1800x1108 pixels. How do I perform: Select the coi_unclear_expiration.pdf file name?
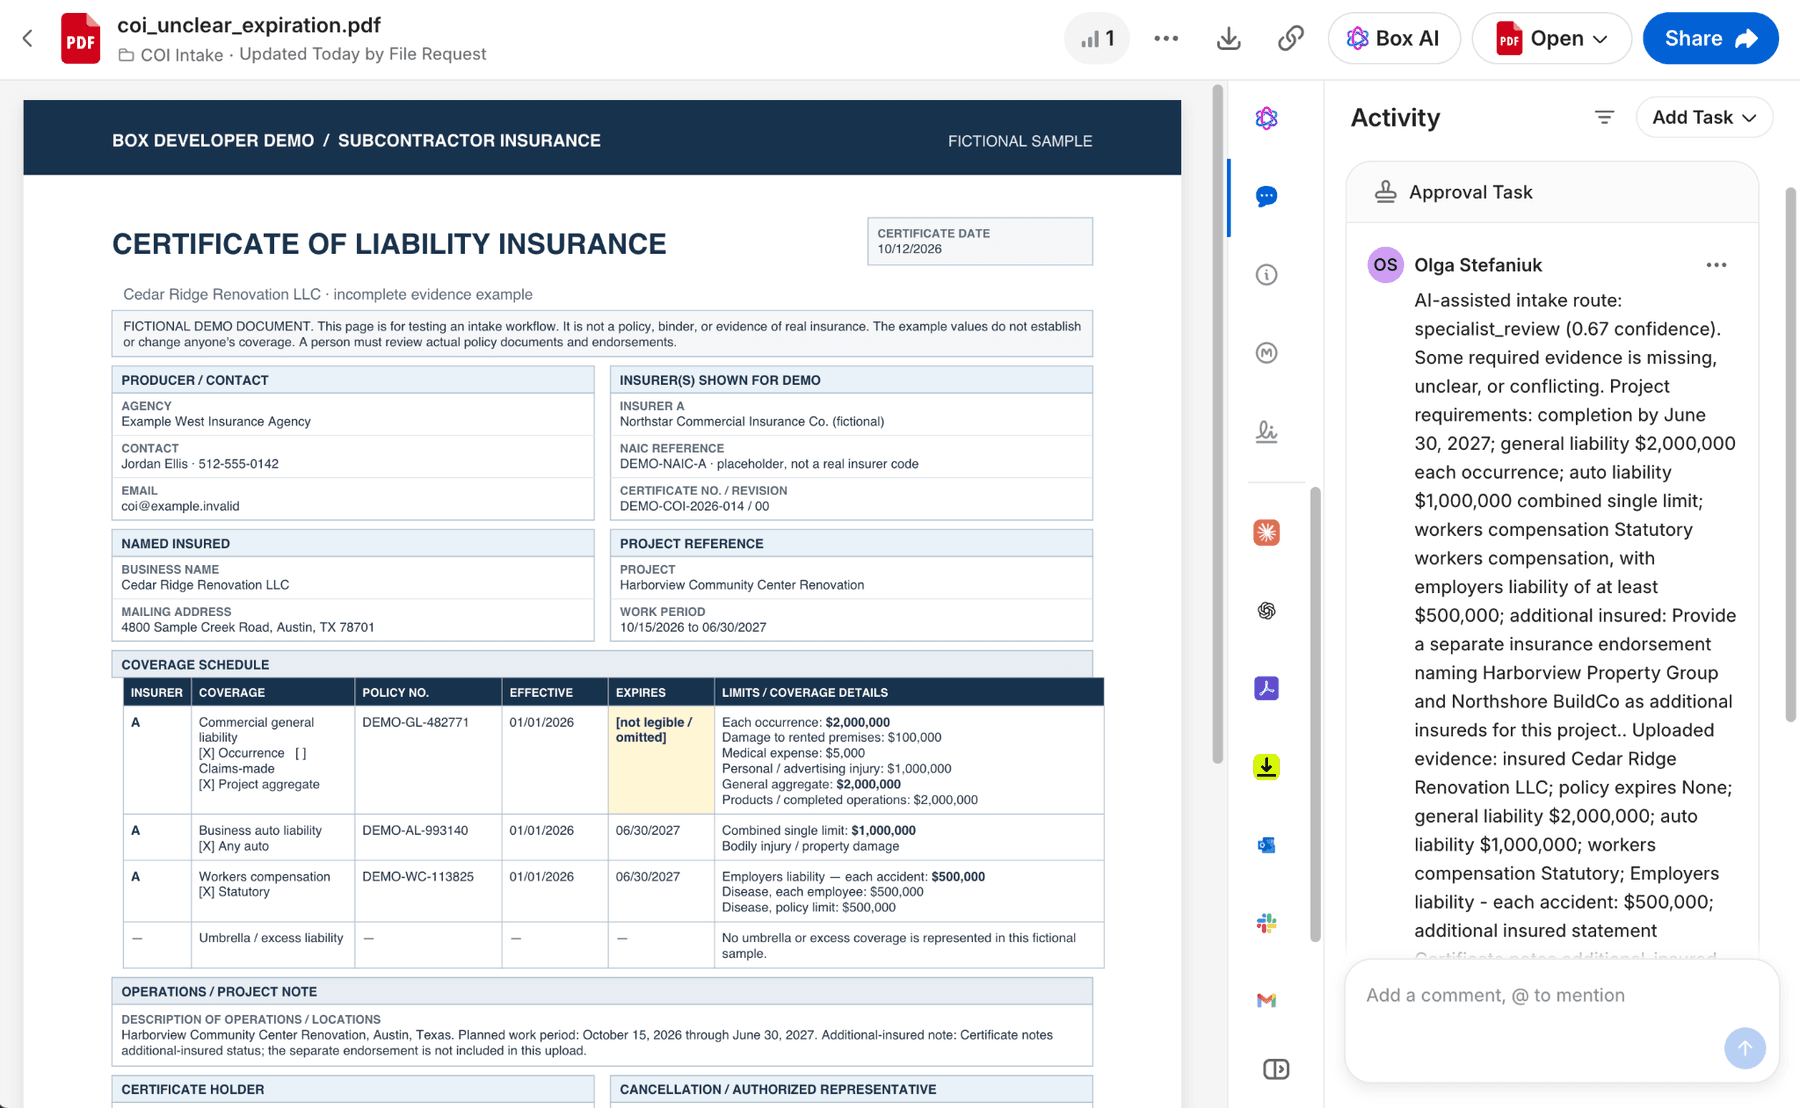[249, 25]
